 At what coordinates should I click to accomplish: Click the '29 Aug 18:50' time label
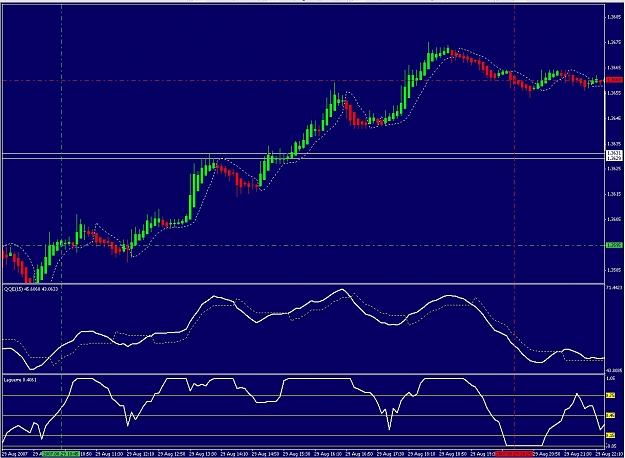point(453,454)
